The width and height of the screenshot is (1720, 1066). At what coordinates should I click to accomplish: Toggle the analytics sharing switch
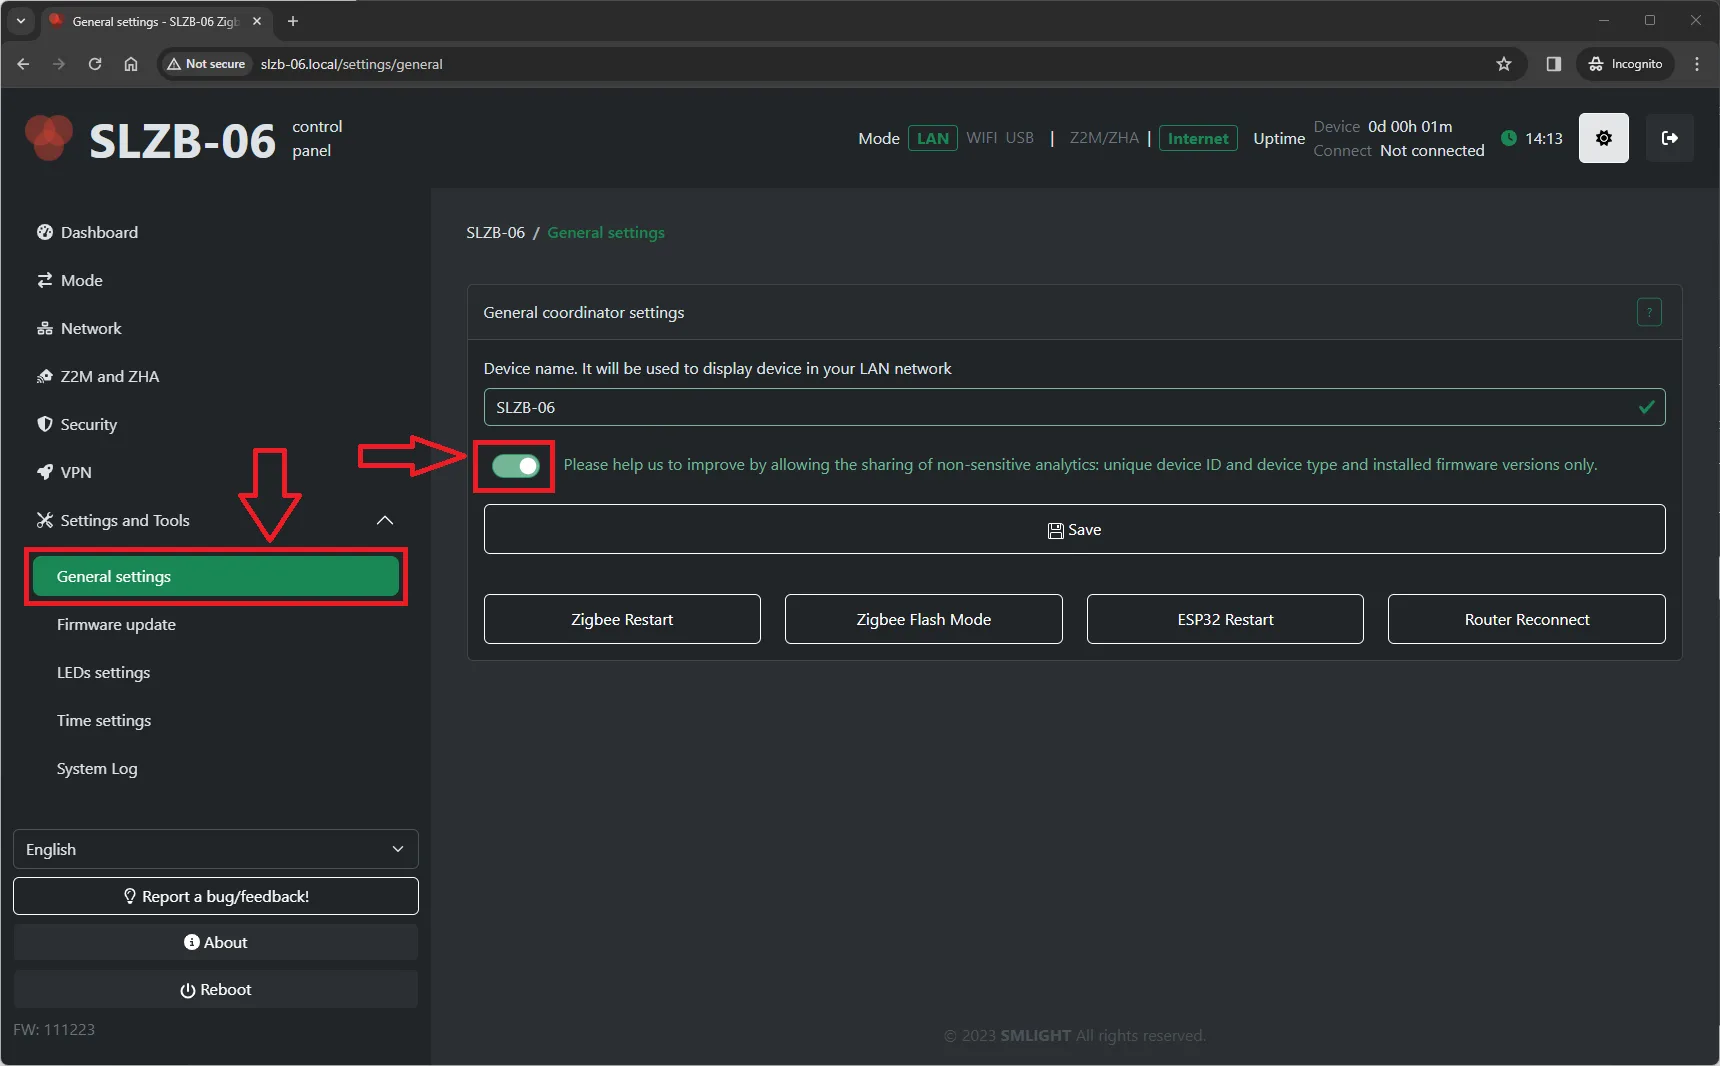pyautogui.click(x=515, y=466)
